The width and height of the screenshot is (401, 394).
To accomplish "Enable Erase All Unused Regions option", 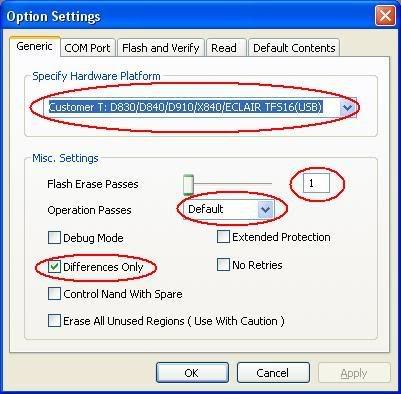I will pyautogui.click(x=54, y=321).
